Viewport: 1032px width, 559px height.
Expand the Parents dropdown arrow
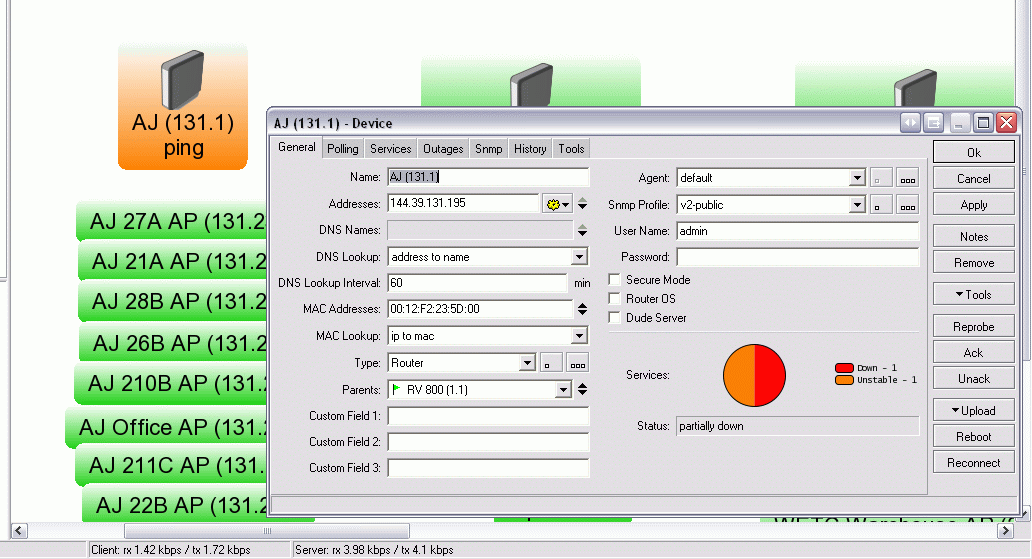(563, 390)
